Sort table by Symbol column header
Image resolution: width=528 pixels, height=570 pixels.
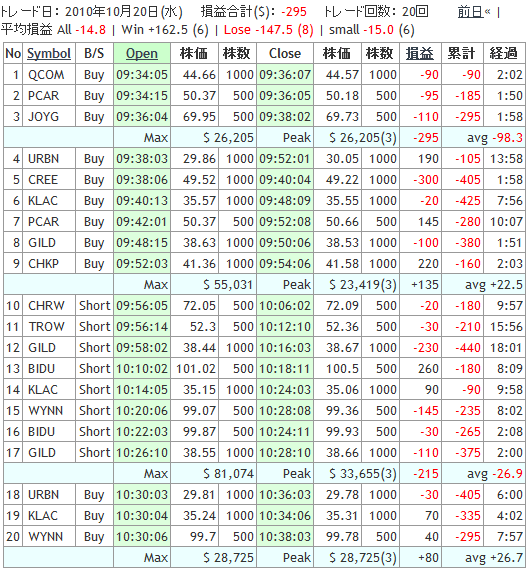[x=49, y=53]
